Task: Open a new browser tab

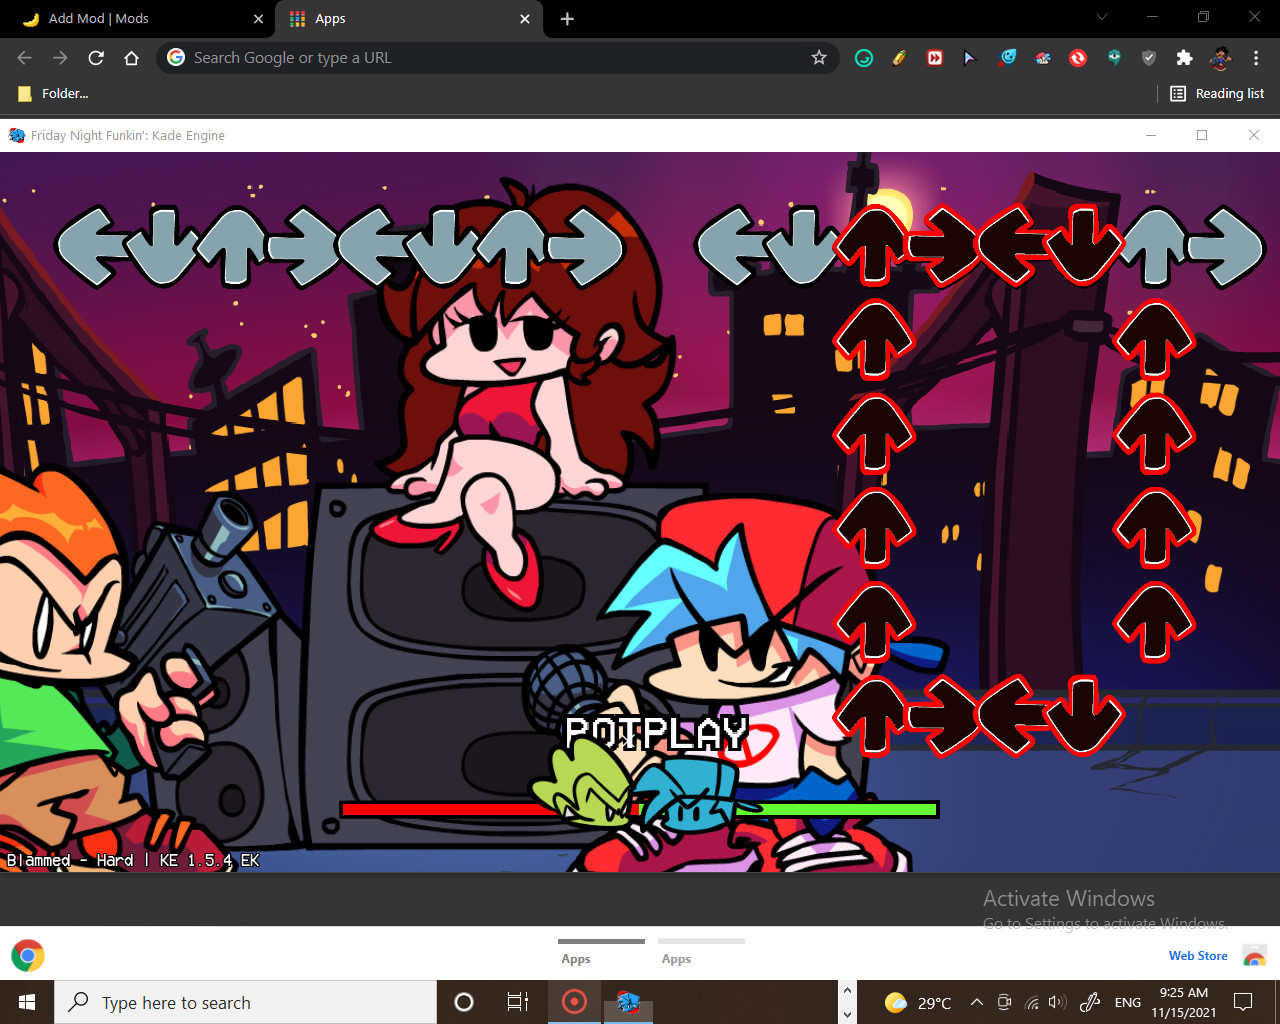Action: (x=567, y=19)
